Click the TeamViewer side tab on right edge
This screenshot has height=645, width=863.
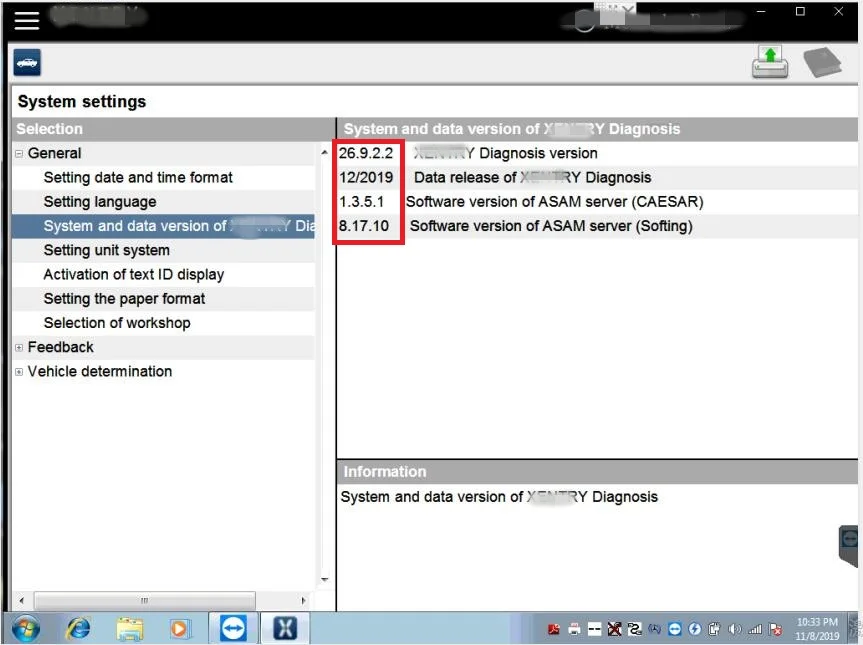coord(849,545)
